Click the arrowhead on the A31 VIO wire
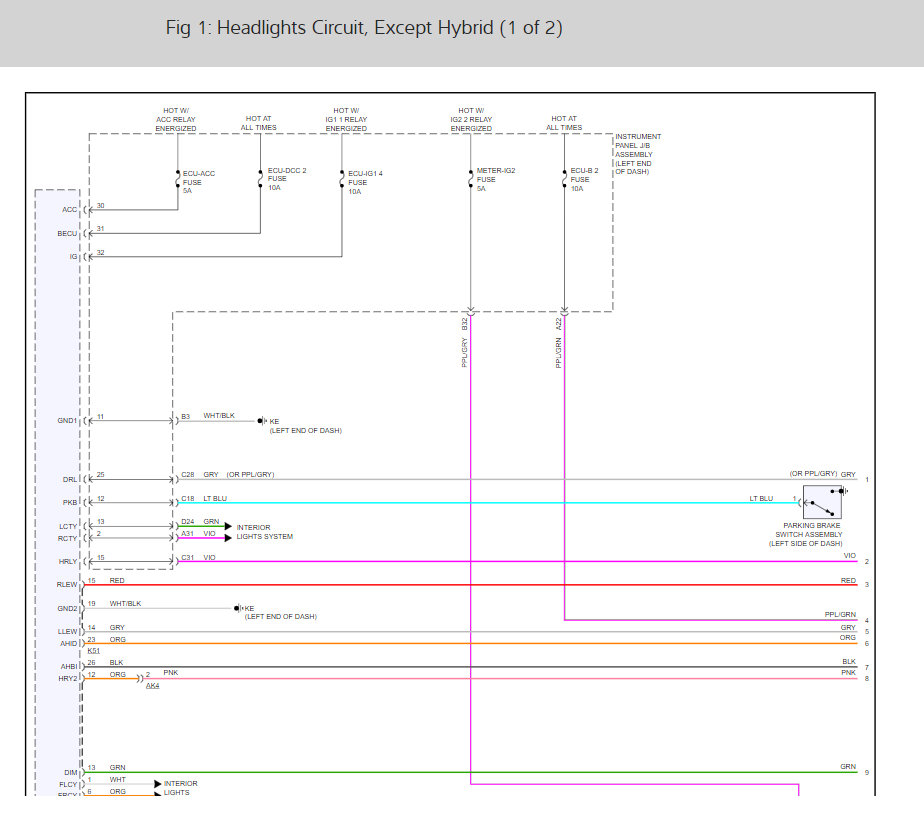The height and width of the screenshot is (815, 924). pyautogui.click(x=228, y=538)
